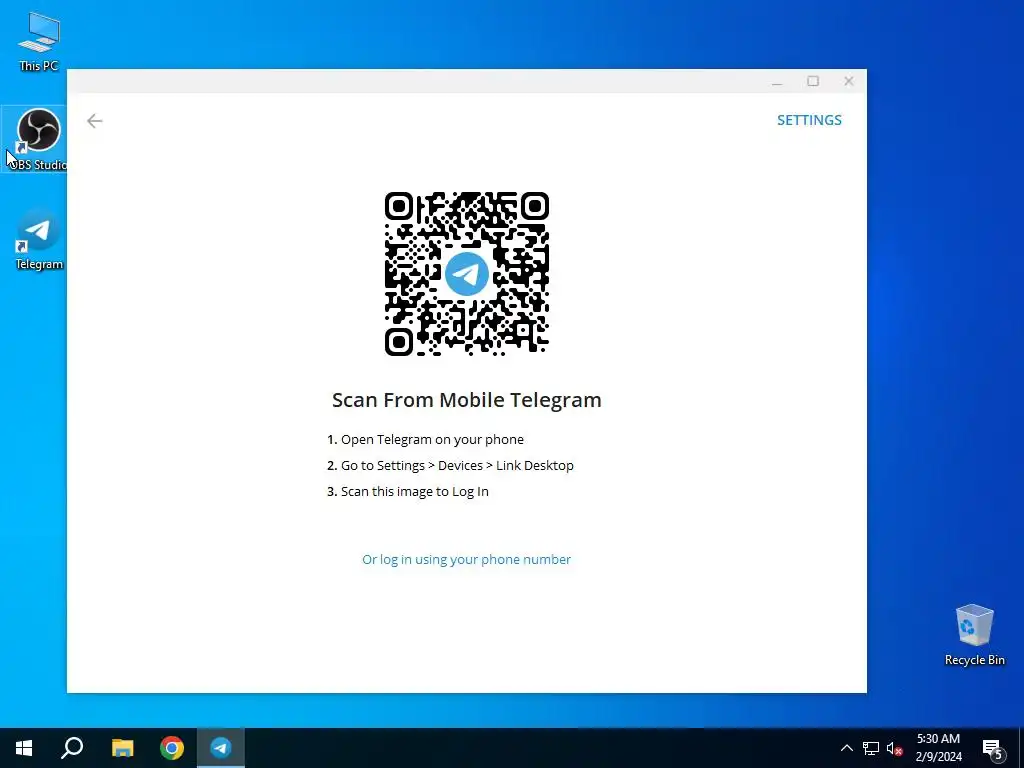Click 'Open Telegram on your phone' step
Viewport: 1024px width, 768px height.
425,440
